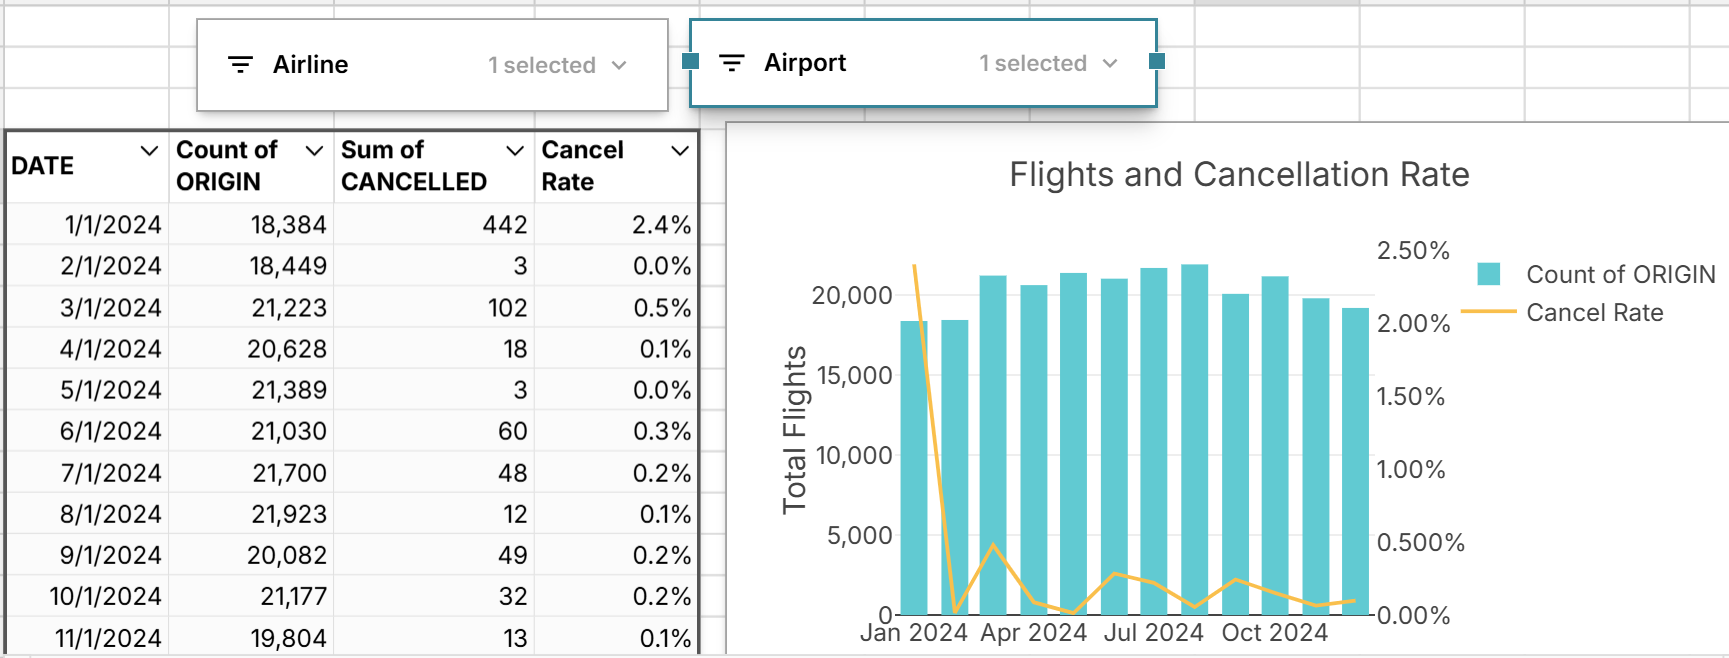This screenshot has width=1729, height=658.
Task: Open Count of ORIGIN column filter arrow
Action: point(314,151)
